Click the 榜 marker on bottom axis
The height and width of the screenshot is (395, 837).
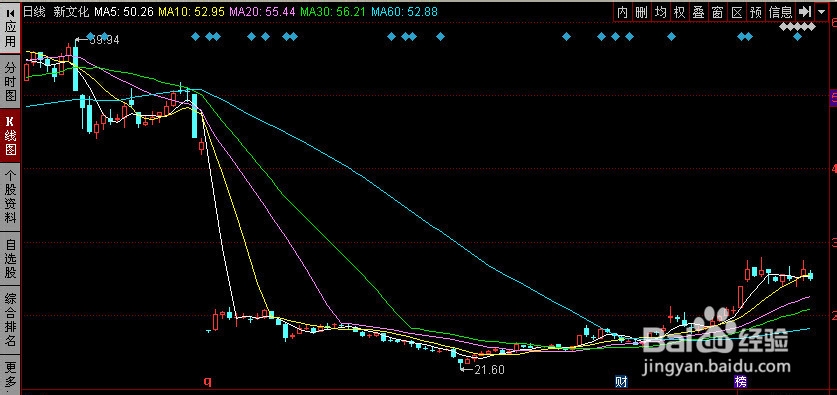[740, 382]
